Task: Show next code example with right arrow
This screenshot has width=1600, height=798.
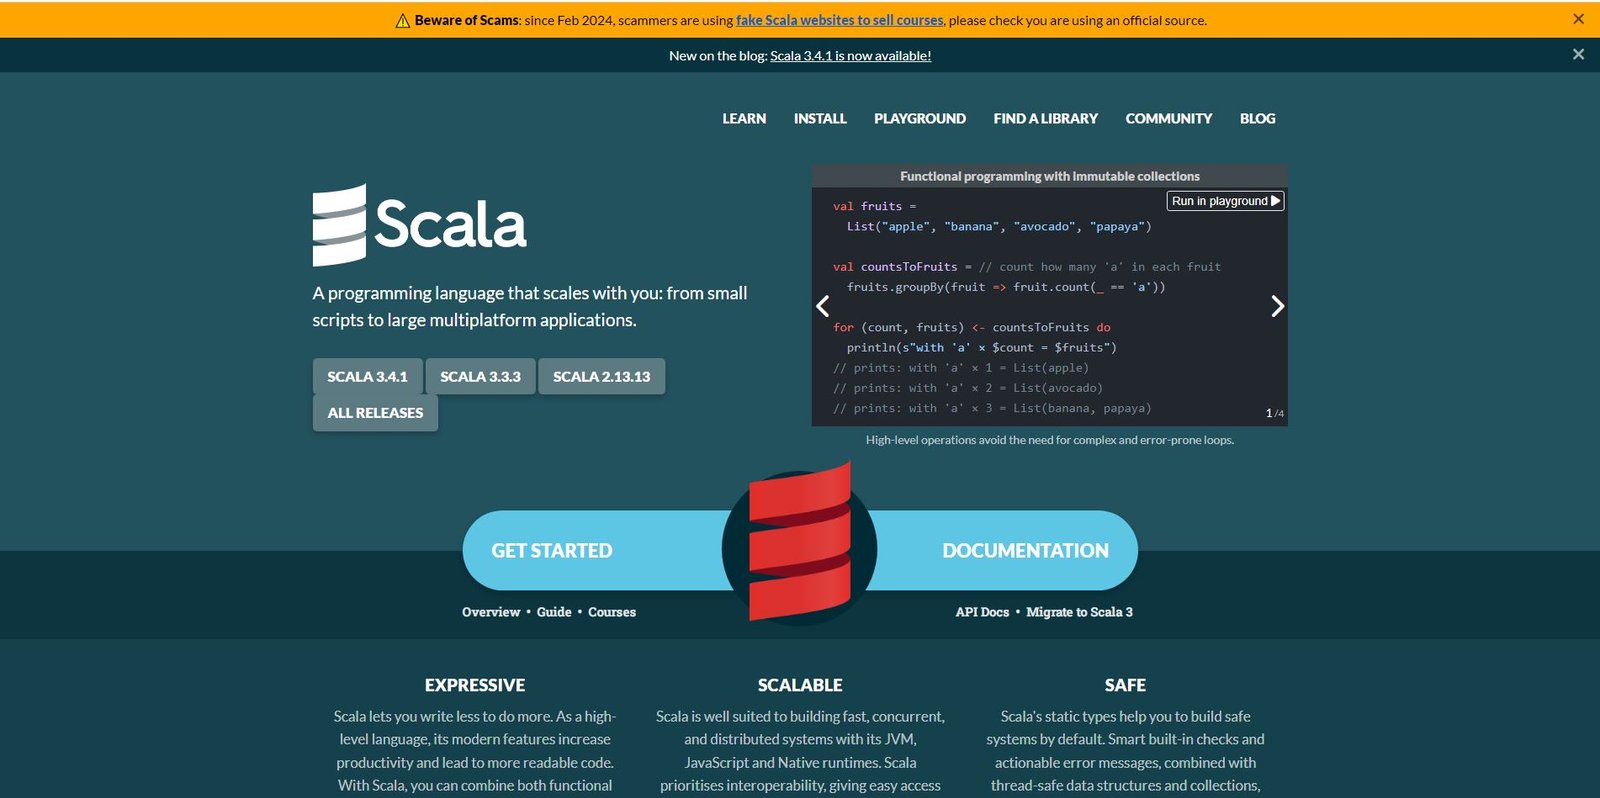Action: [x=1277, y=306]
